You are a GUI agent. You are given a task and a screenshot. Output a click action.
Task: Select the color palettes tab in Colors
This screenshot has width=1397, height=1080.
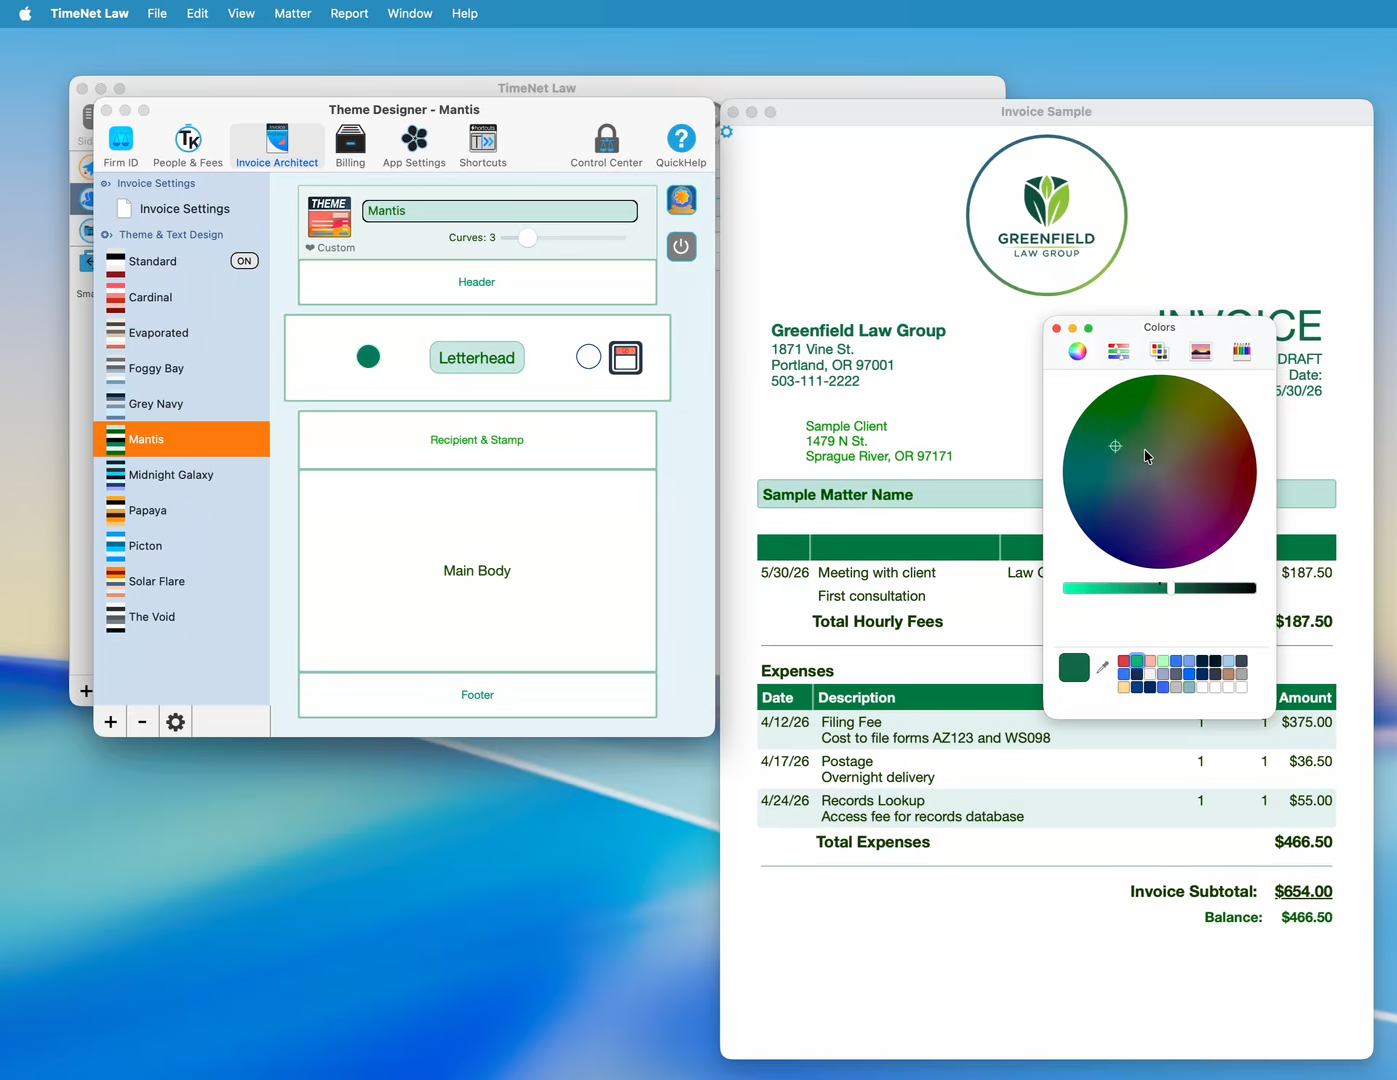coord(1159,351)
